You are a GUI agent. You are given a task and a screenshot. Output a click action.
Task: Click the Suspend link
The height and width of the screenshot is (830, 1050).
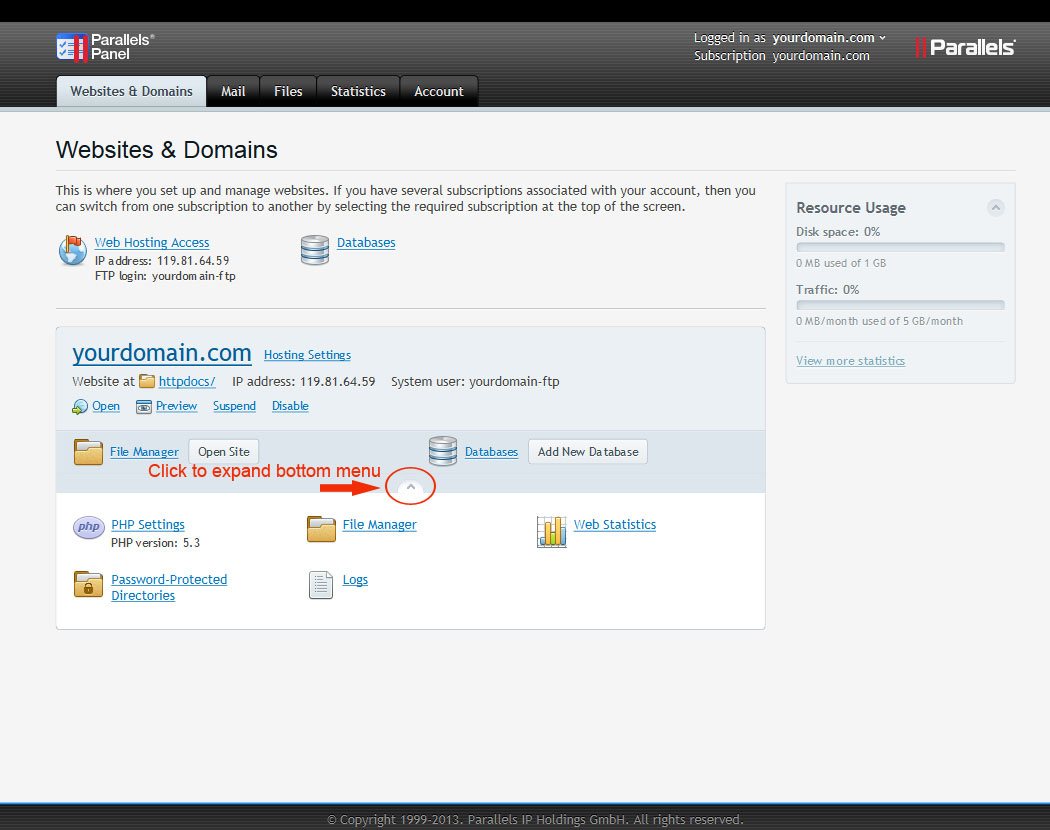tap(234, 406)
